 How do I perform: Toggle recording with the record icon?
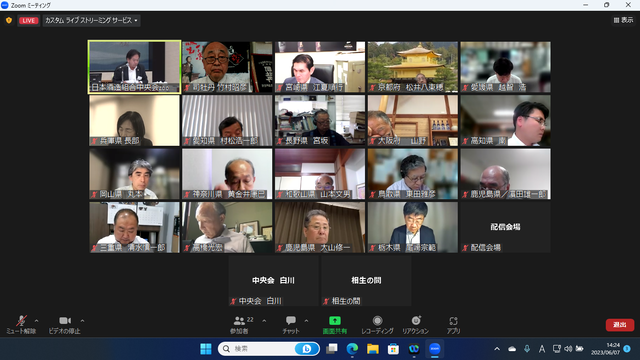378,321
